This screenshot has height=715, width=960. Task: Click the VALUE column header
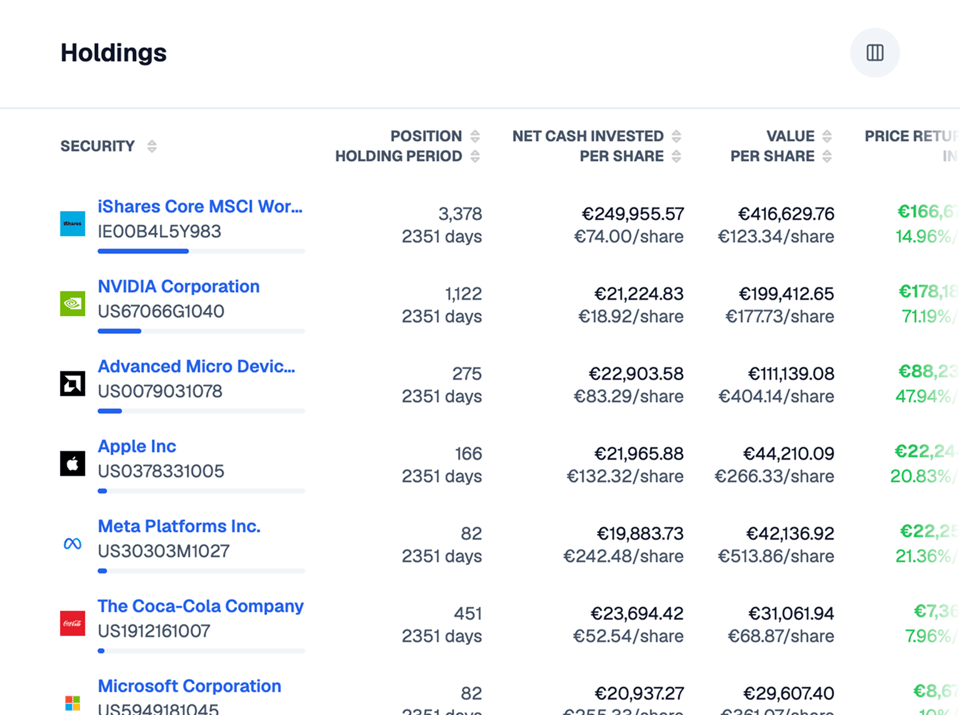click(x=790, y=136)
